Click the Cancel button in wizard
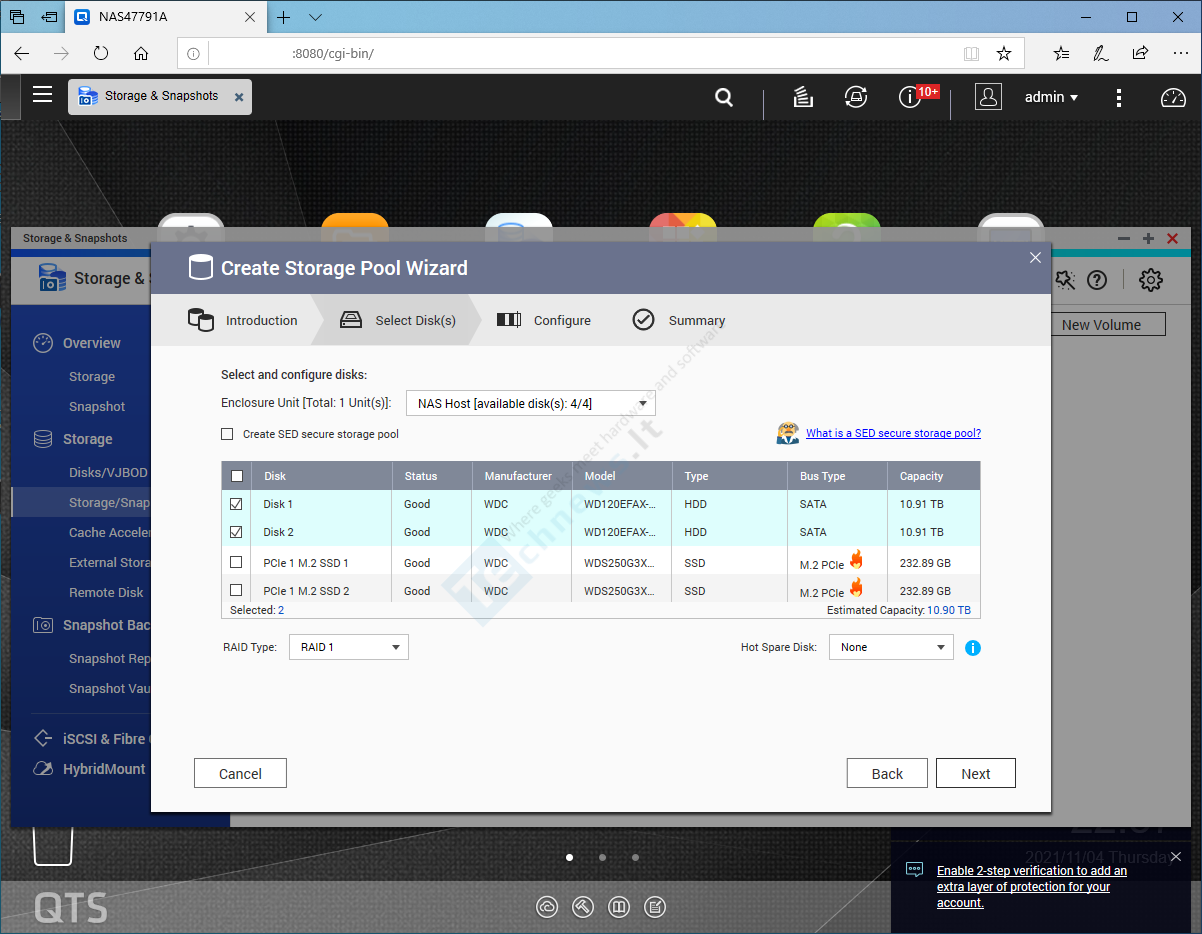Viewport: 1202px width, 934px height. click(240, 774)
